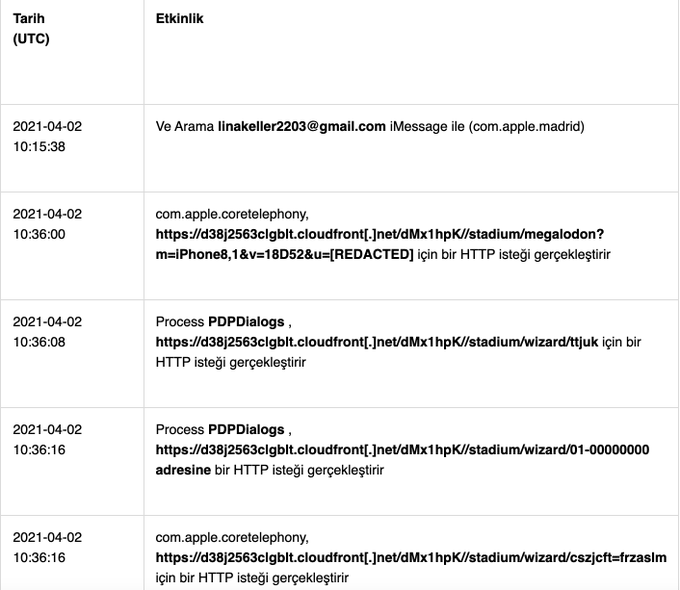This screenshot has height=590, width=680.
Task: Click the wizard/01-00000000 URL
Action: click(402, 449)
